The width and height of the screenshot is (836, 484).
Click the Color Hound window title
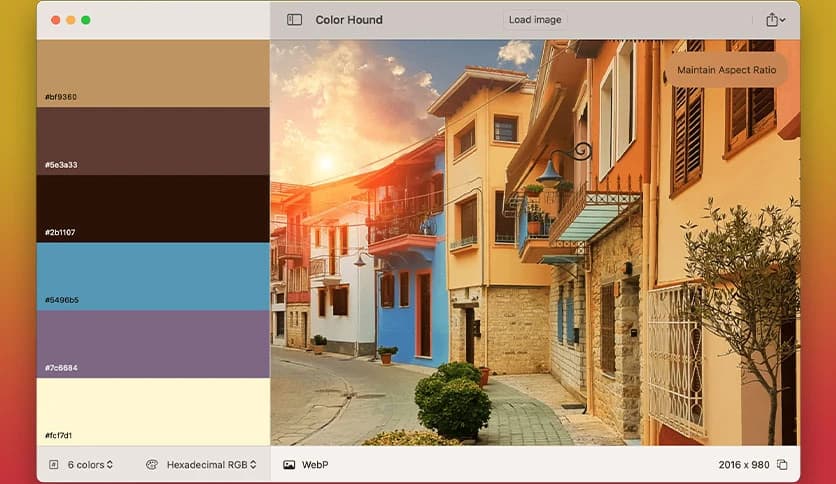coord(349,20)
